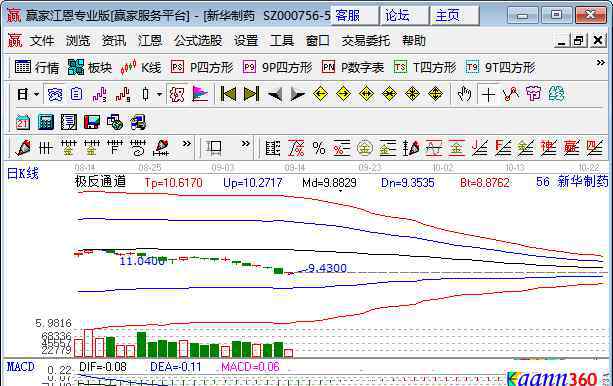Jump to first record arrow icon
This screenshot has height=386, width=613.
click(228, 94)
